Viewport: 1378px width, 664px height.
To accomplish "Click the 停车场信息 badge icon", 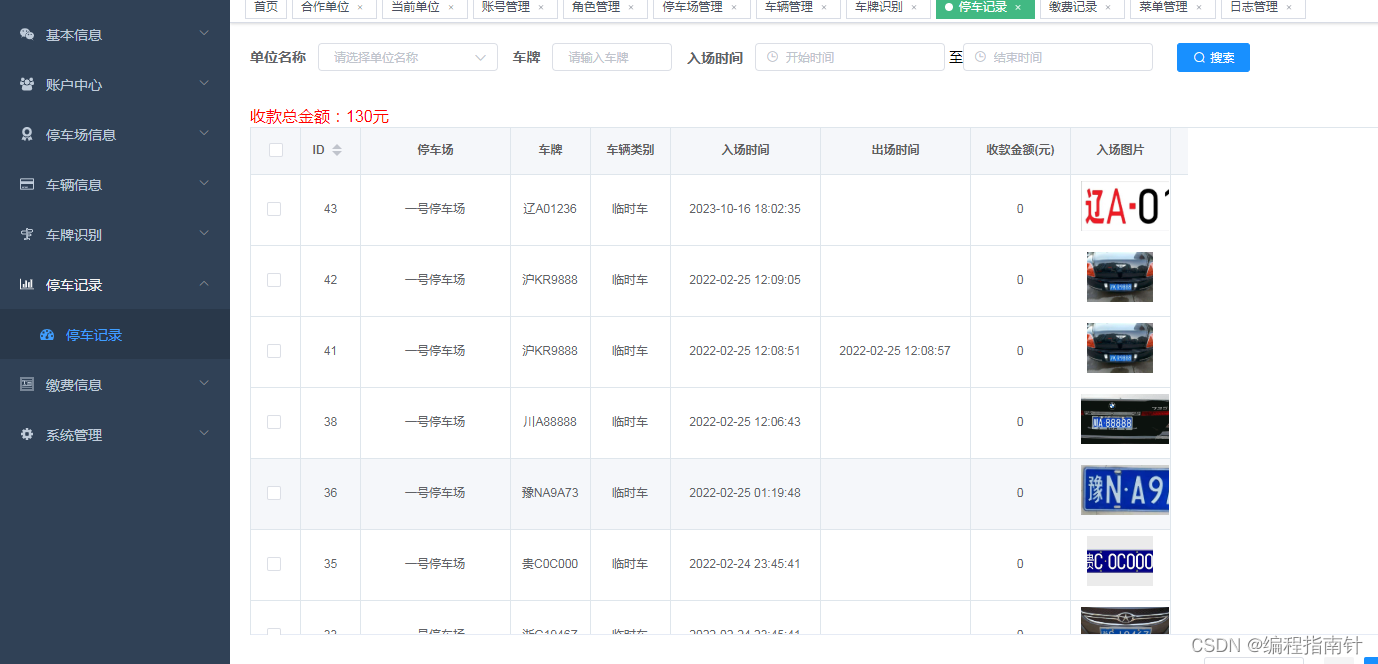I will pos(27,134).
